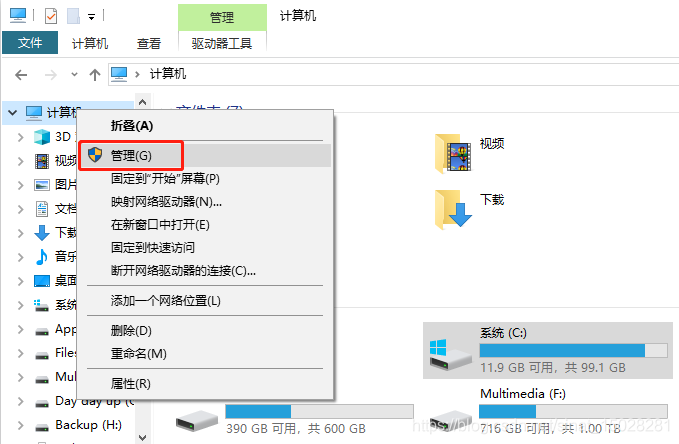Choose 删除(D) in context menu
The width and height of the screenshot is (679, 444).
coord(205,331)
